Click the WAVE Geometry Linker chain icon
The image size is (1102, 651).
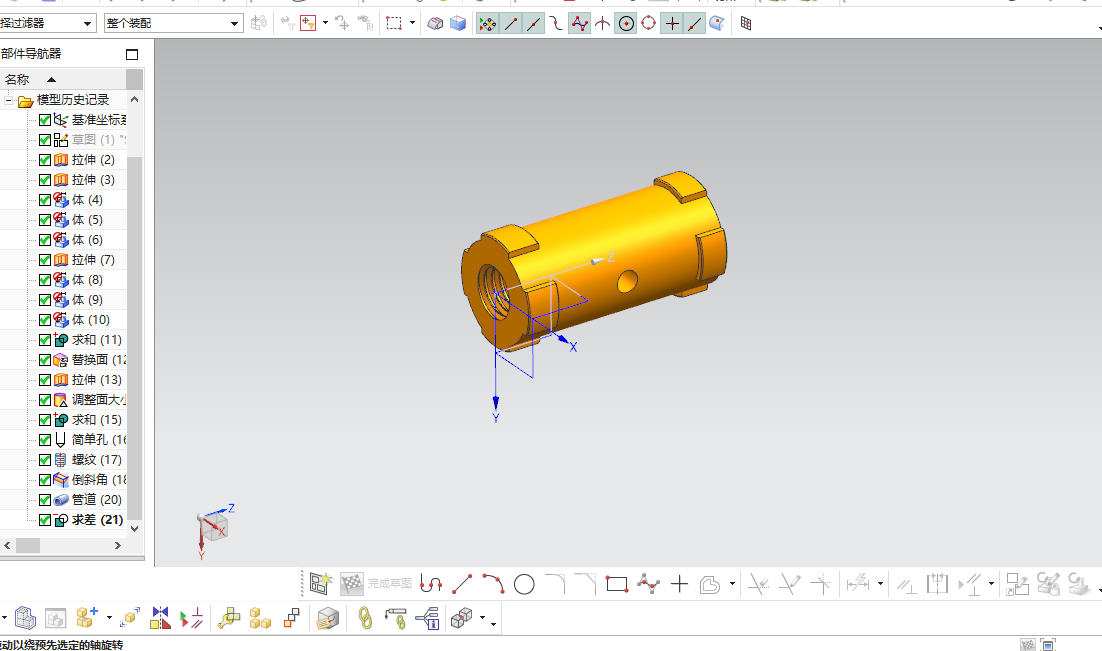pyautogui.click(x=365, y=619)
